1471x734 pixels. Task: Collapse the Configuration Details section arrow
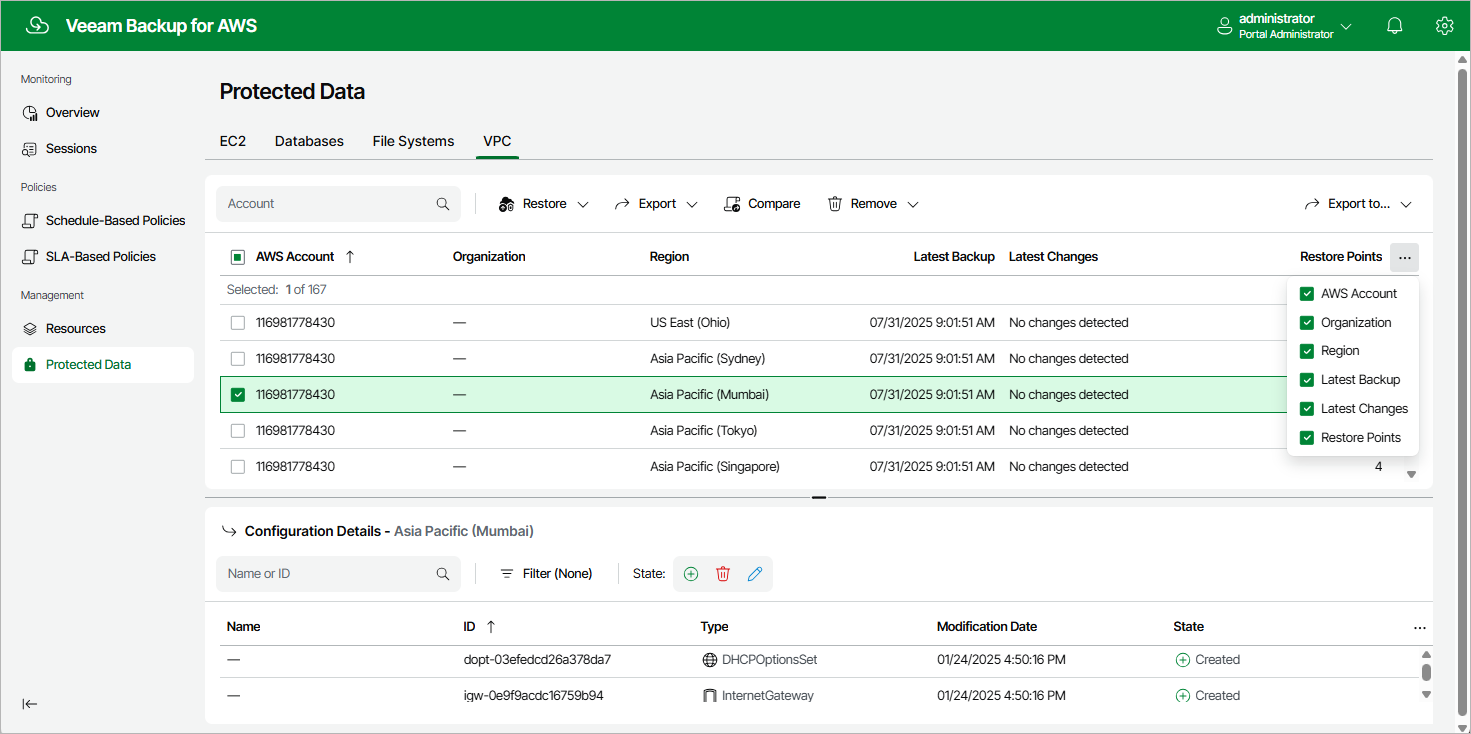tap(229, 531)
